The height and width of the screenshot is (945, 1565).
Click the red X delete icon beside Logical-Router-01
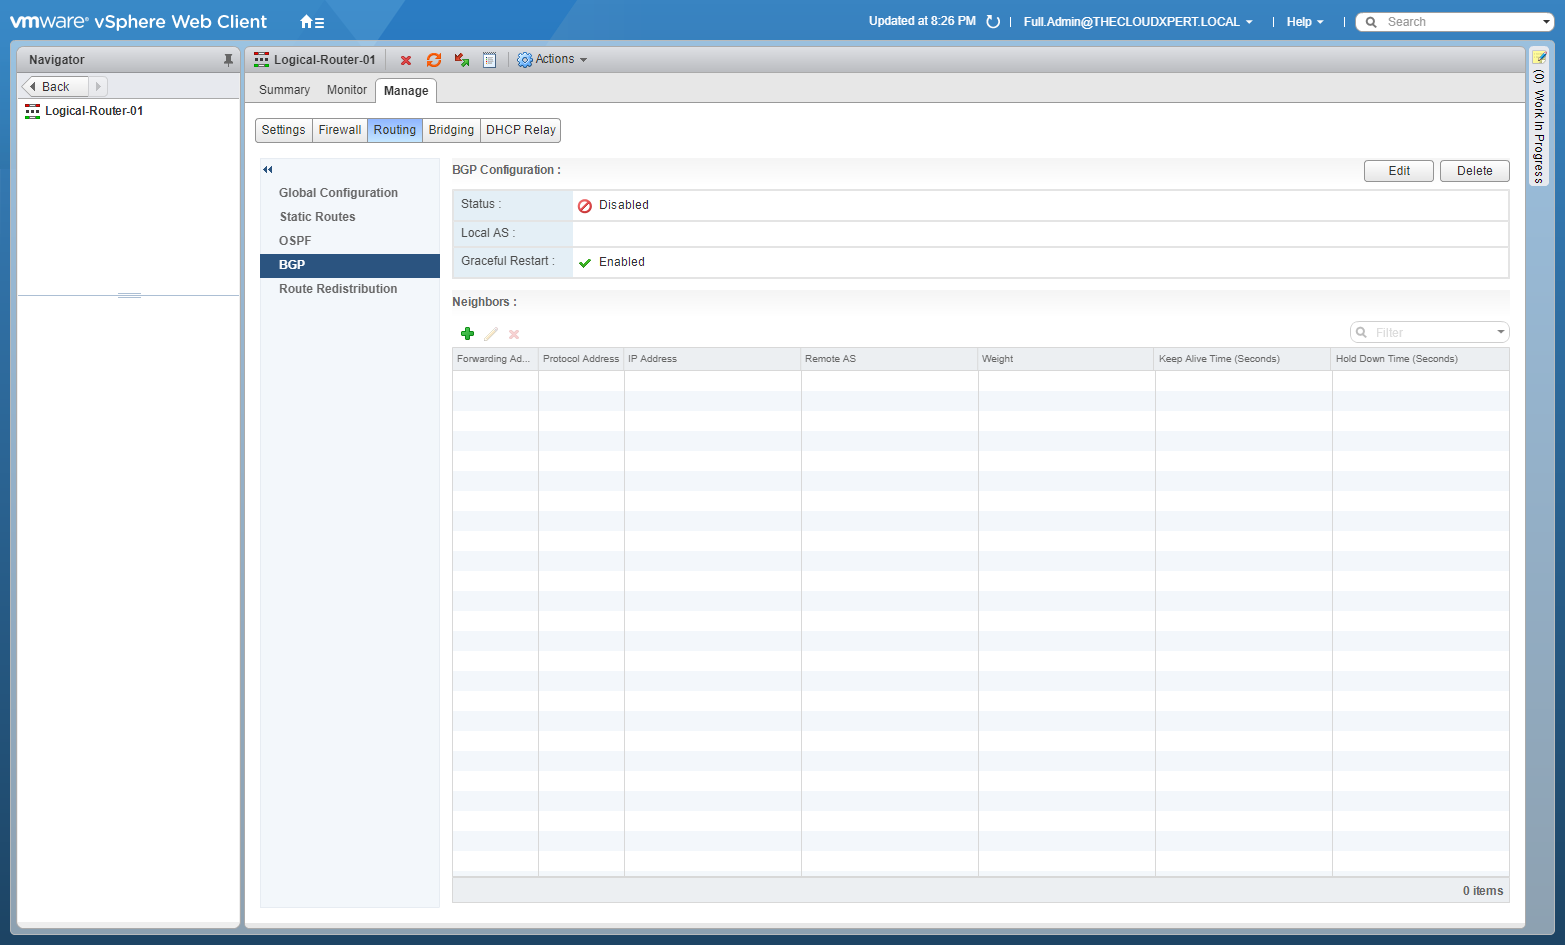406,60
